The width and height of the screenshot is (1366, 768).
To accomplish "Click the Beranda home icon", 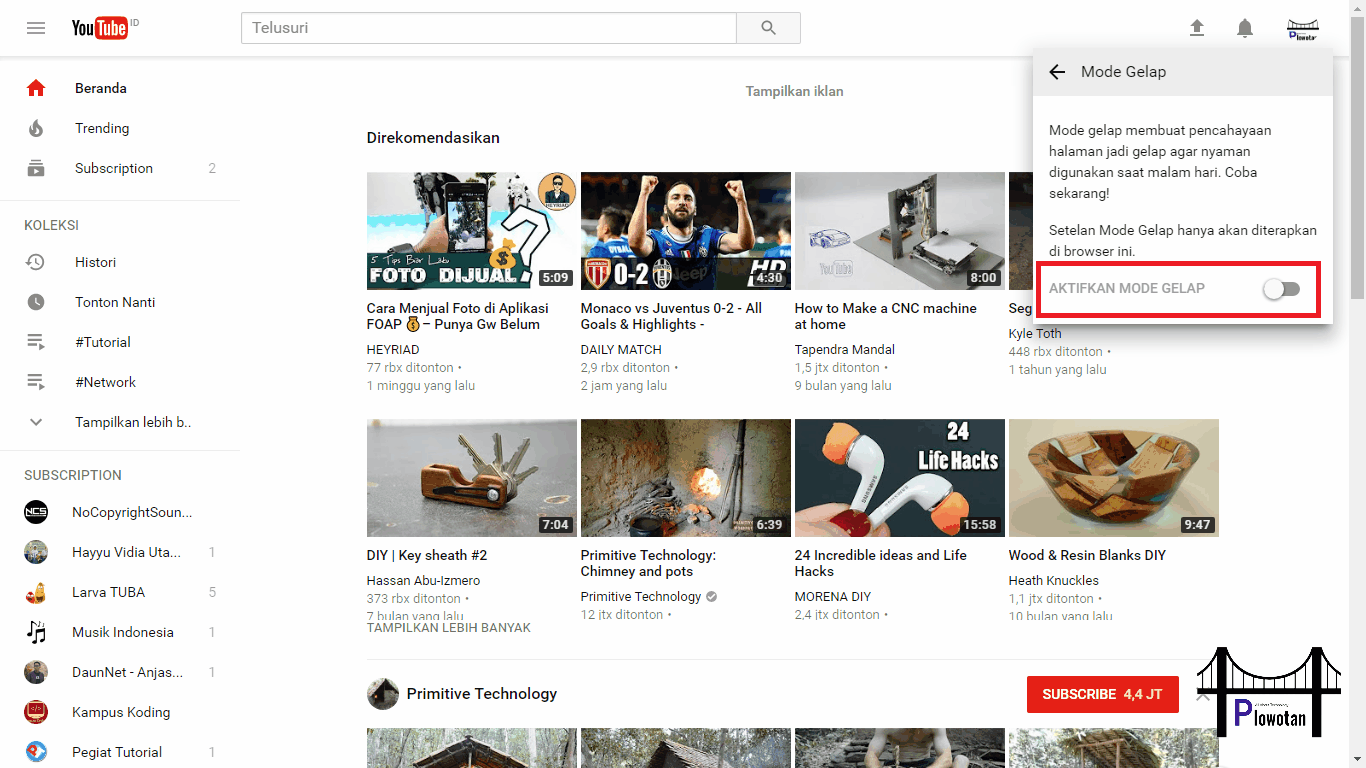I will 36,88.
